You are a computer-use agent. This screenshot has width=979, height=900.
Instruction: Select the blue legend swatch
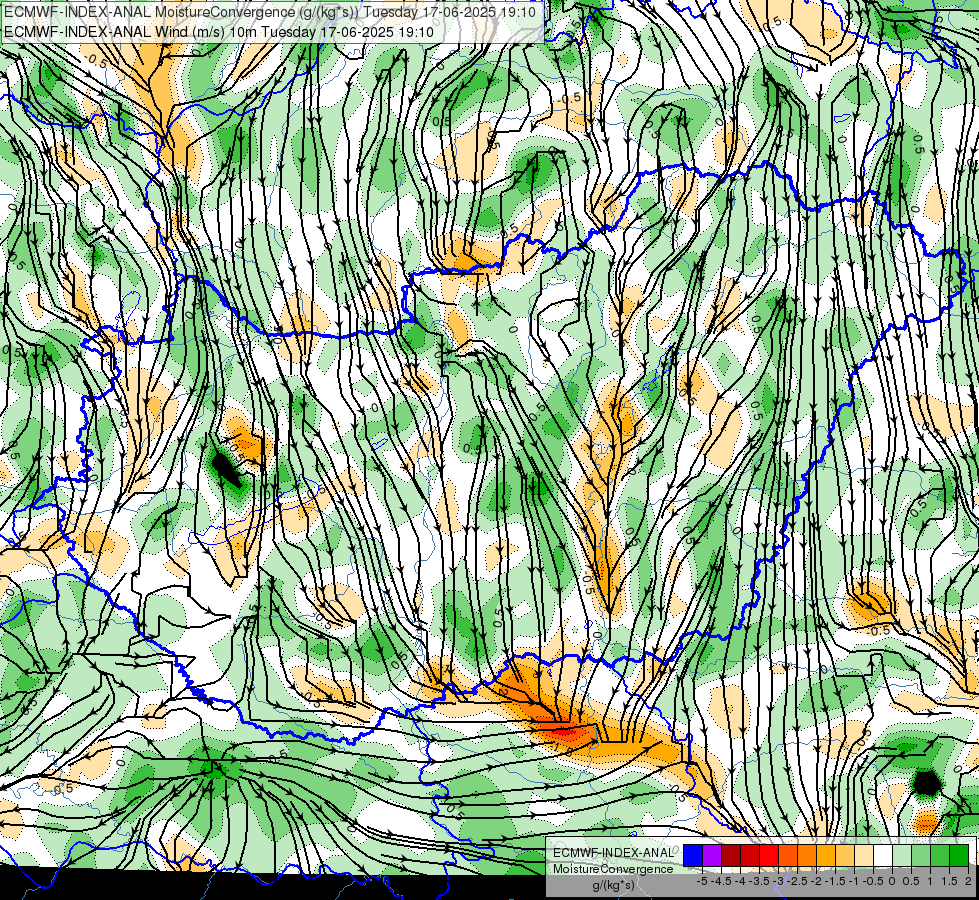[693, 856]
